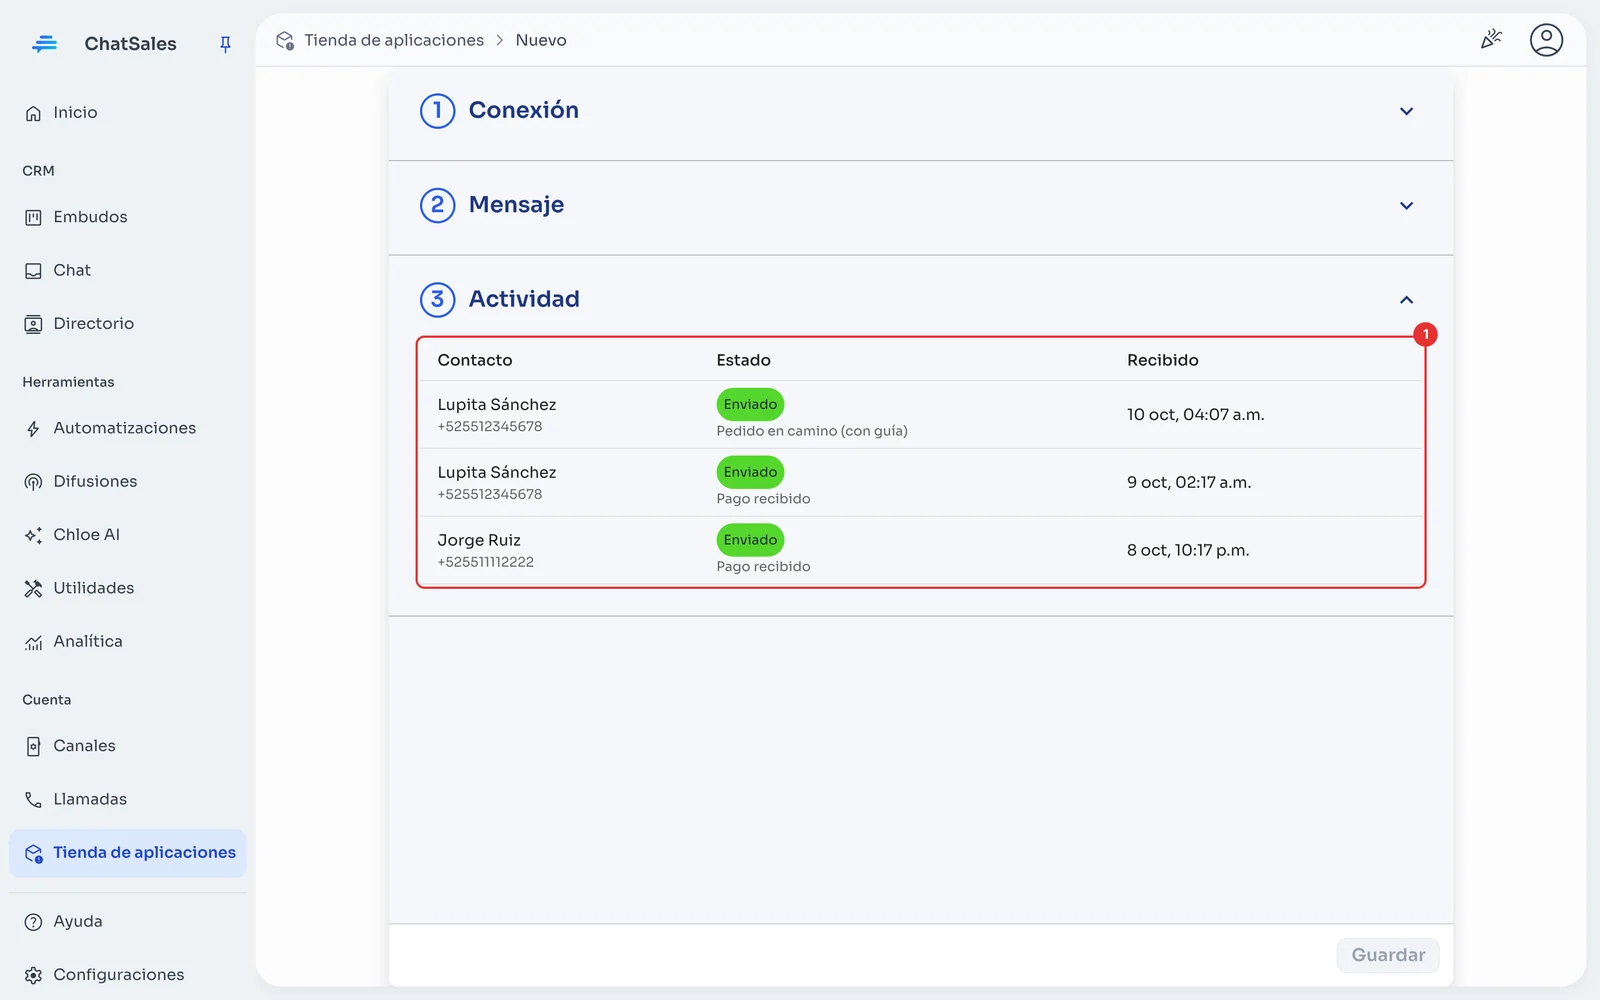The image size is (1600, 1000).
Task: Click the Guardar button
Action: click(1388, 955)
